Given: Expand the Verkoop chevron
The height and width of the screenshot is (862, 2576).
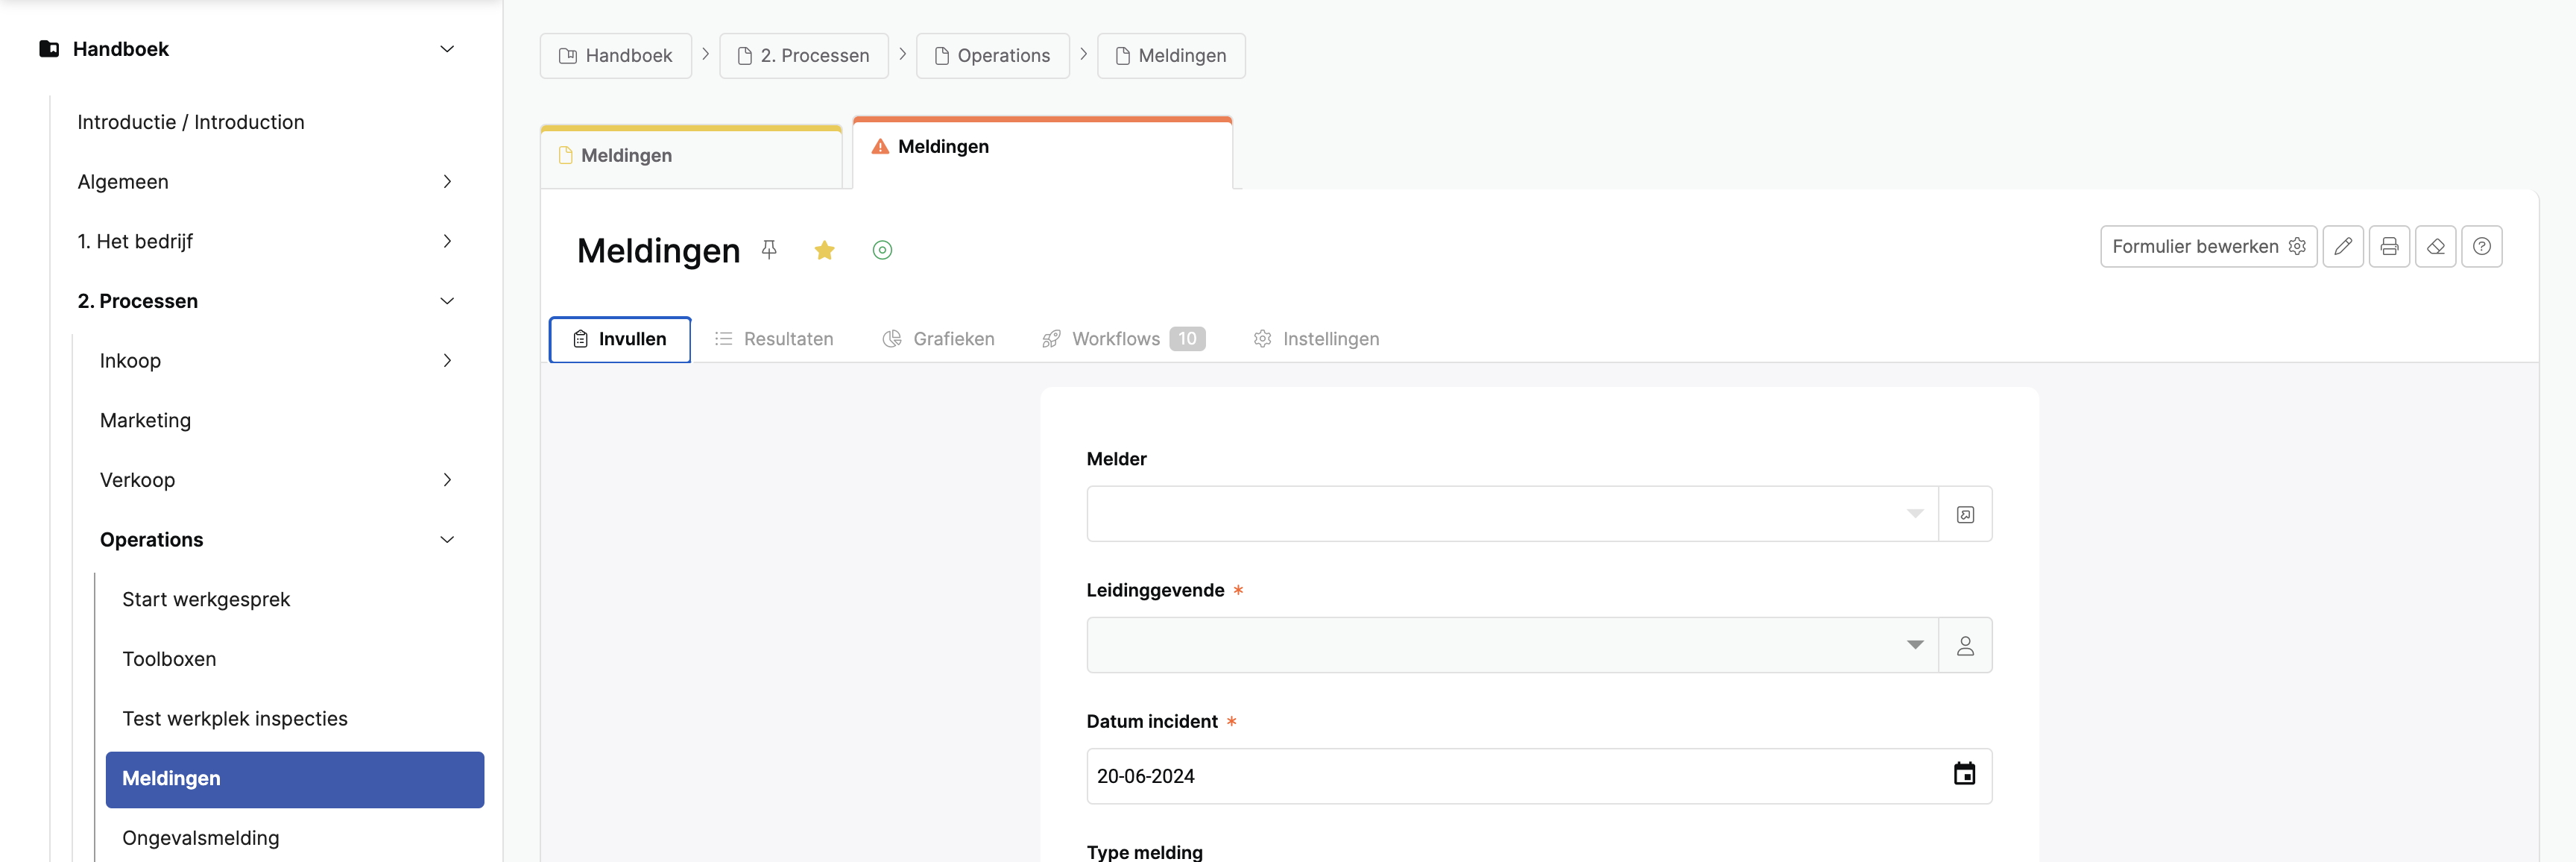Looking at the screenshot, I should 447,480.
